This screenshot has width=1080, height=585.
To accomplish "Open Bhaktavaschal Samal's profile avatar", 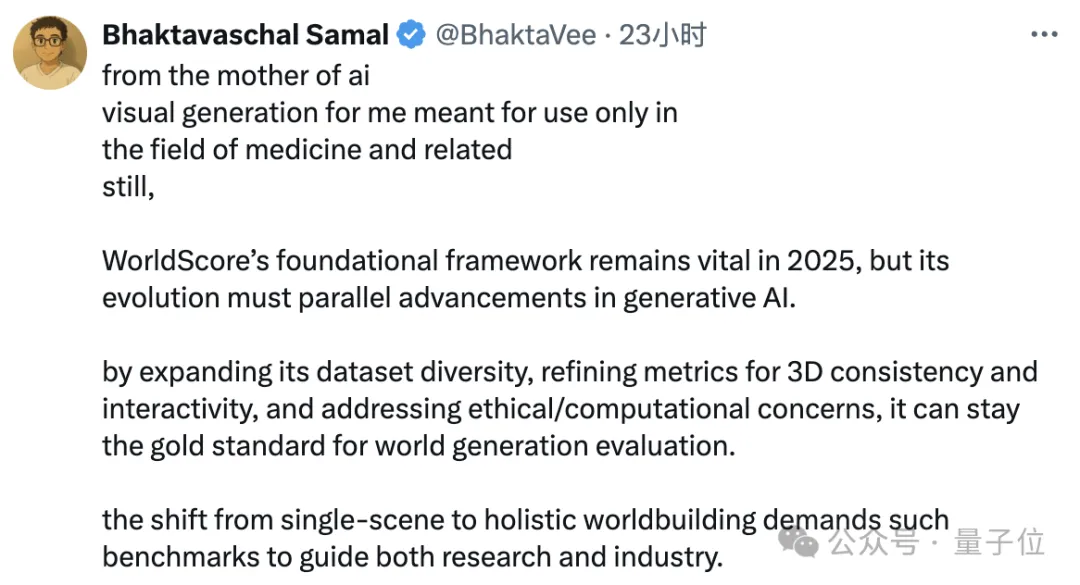I will (x=50, y=52).
